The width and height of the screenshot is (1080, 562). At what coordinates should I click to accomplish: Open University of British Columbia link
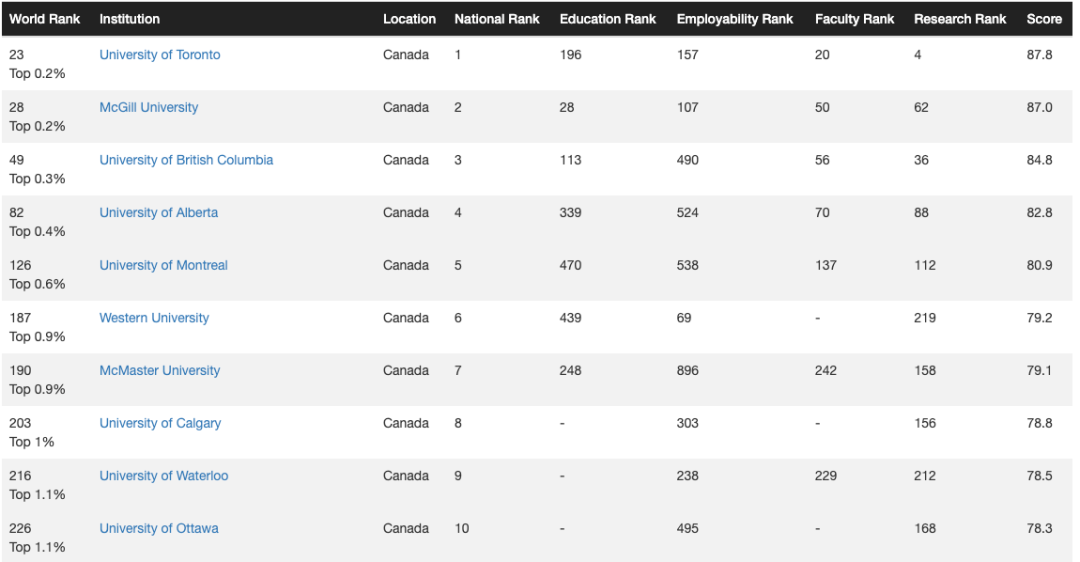point(186,160)
